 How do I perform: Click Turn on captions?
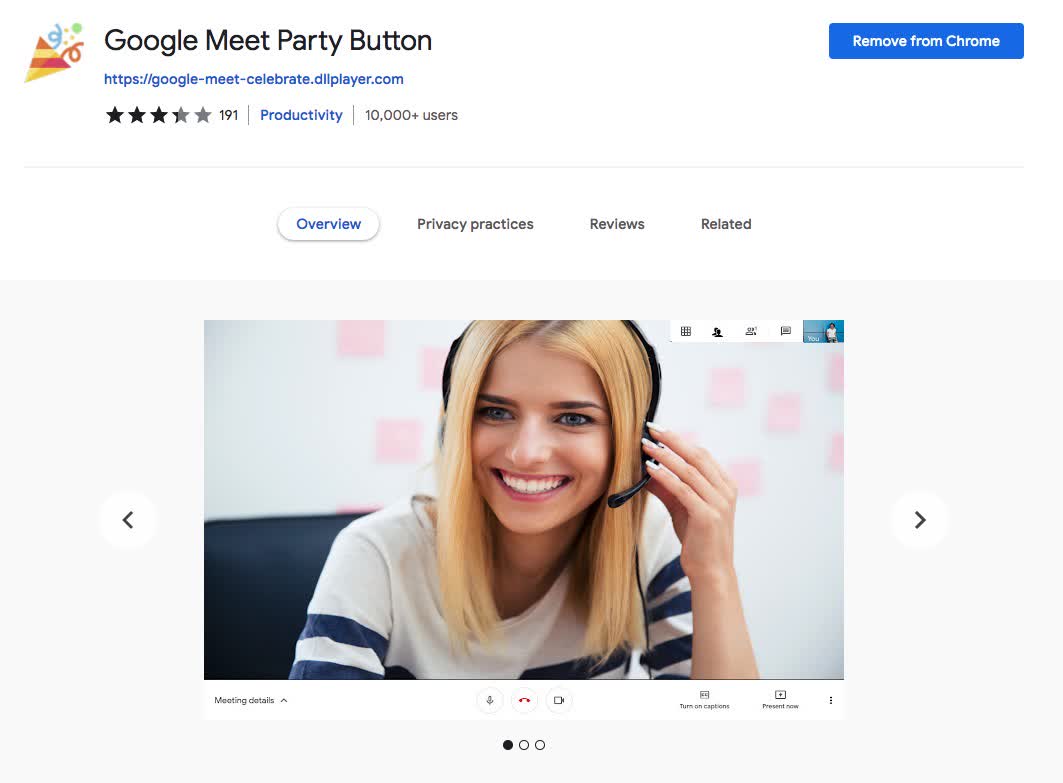click(704, 700)
